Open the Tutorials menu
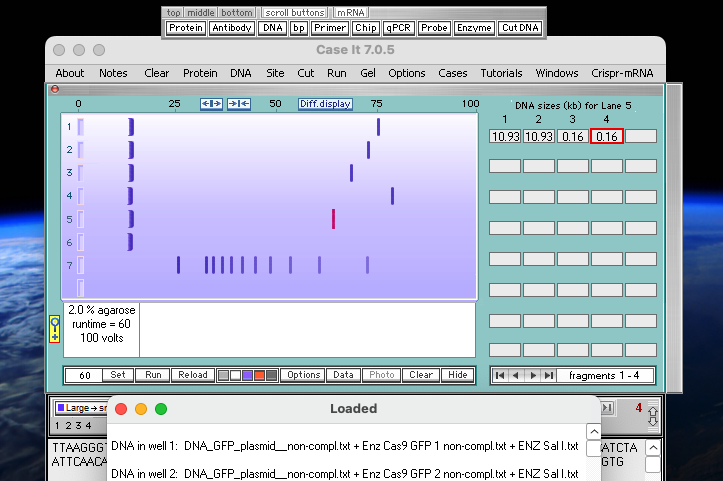Viewport: 723px width, 481px height. click(x=501, y=73)
